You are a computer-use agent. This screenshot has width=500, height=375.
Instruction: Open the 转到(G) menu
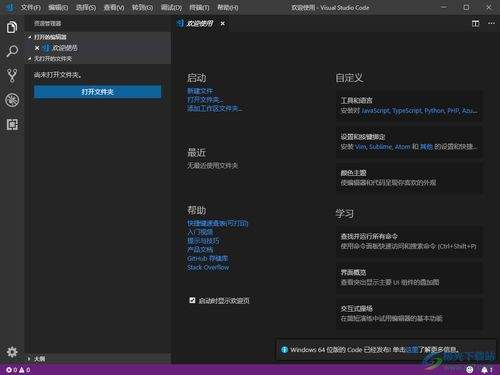[142, 7]
